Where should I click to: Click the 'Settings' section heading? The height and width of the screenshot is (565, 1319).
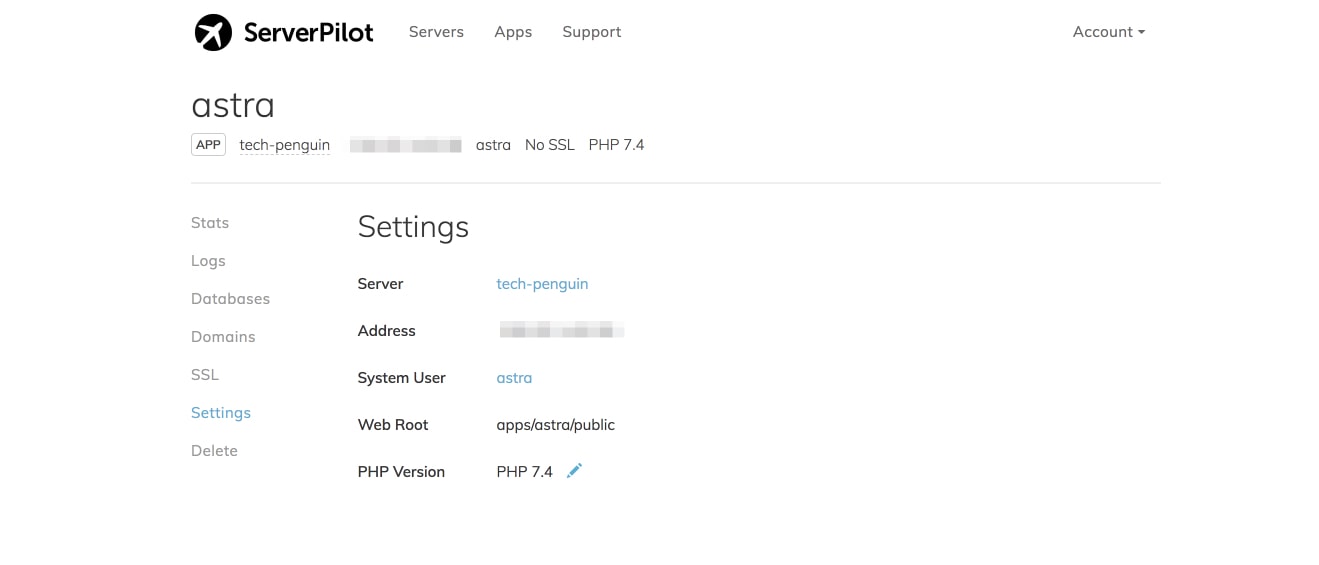coord(413,227)
